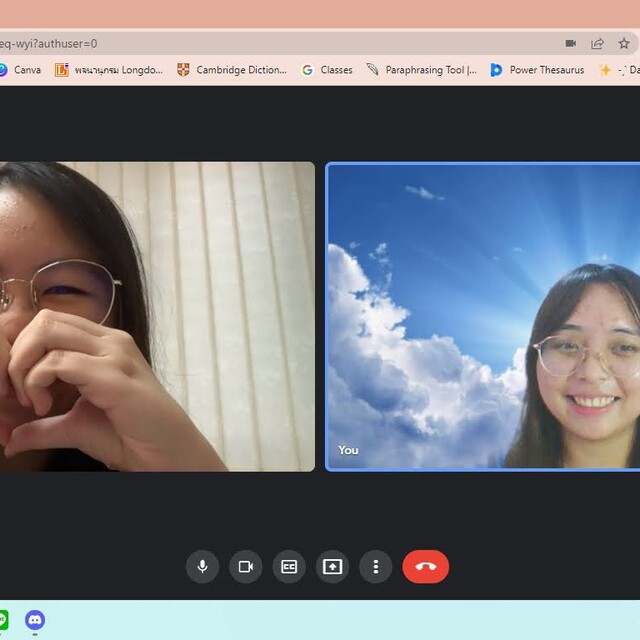The width and height of the screenshot is (640, 640).
Task: Hang up with the red leave call button
Action: [425, 567]
